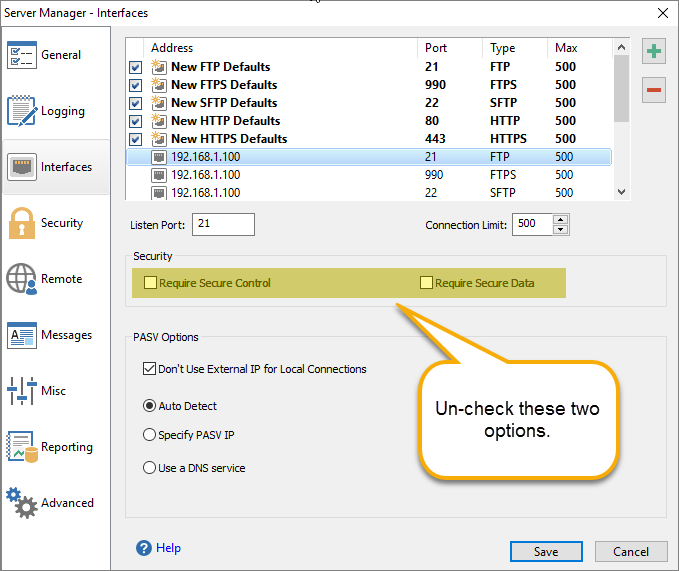The height and width of the screenshot is (571, 679).
Task: Switch to the Reporting section label
Action: click(67, 447)
